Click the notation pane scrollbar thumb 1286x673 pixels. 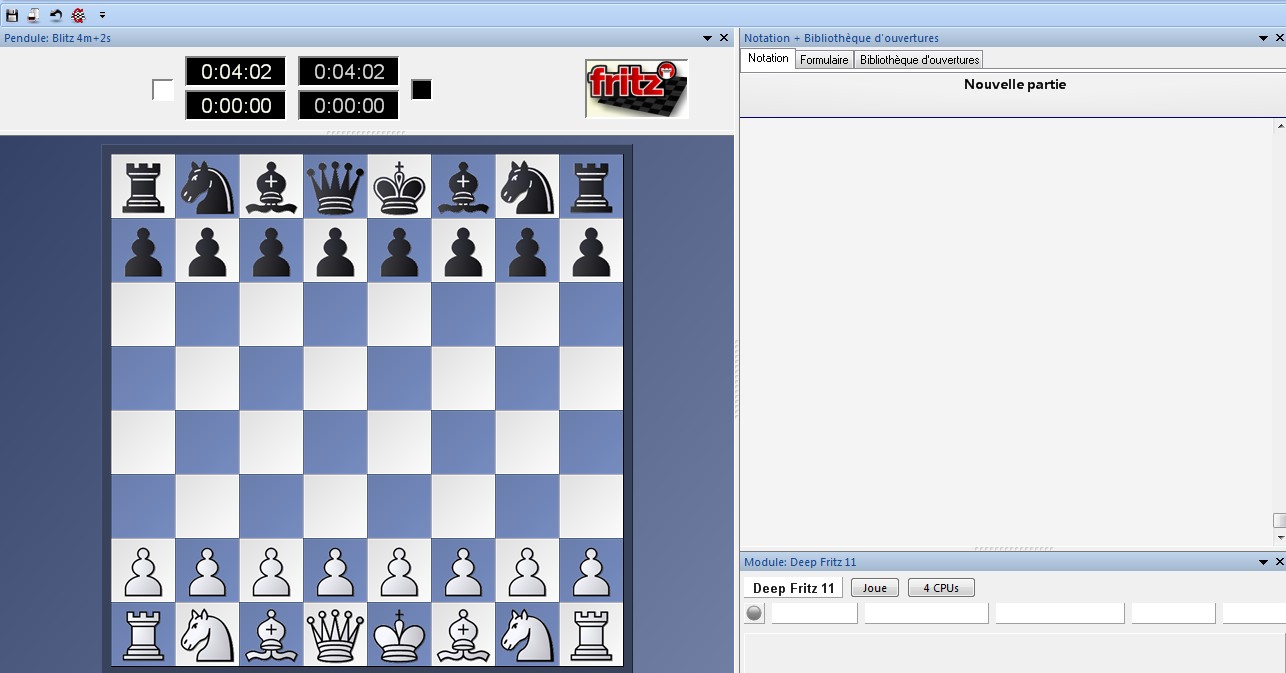(x=1279, y=521)
